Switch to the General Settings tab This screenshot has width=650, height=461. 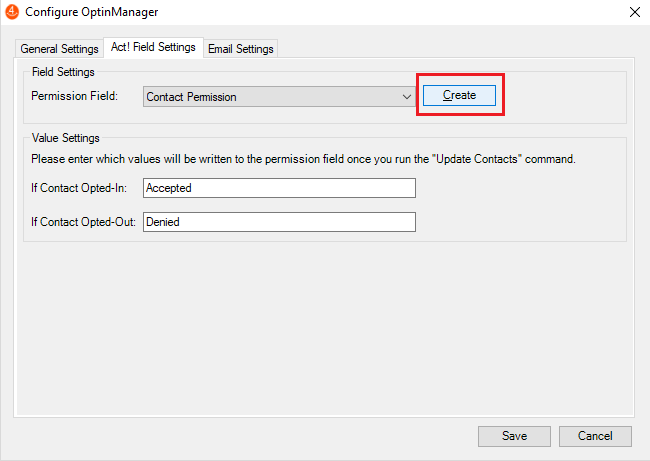(x=59, y=49)
